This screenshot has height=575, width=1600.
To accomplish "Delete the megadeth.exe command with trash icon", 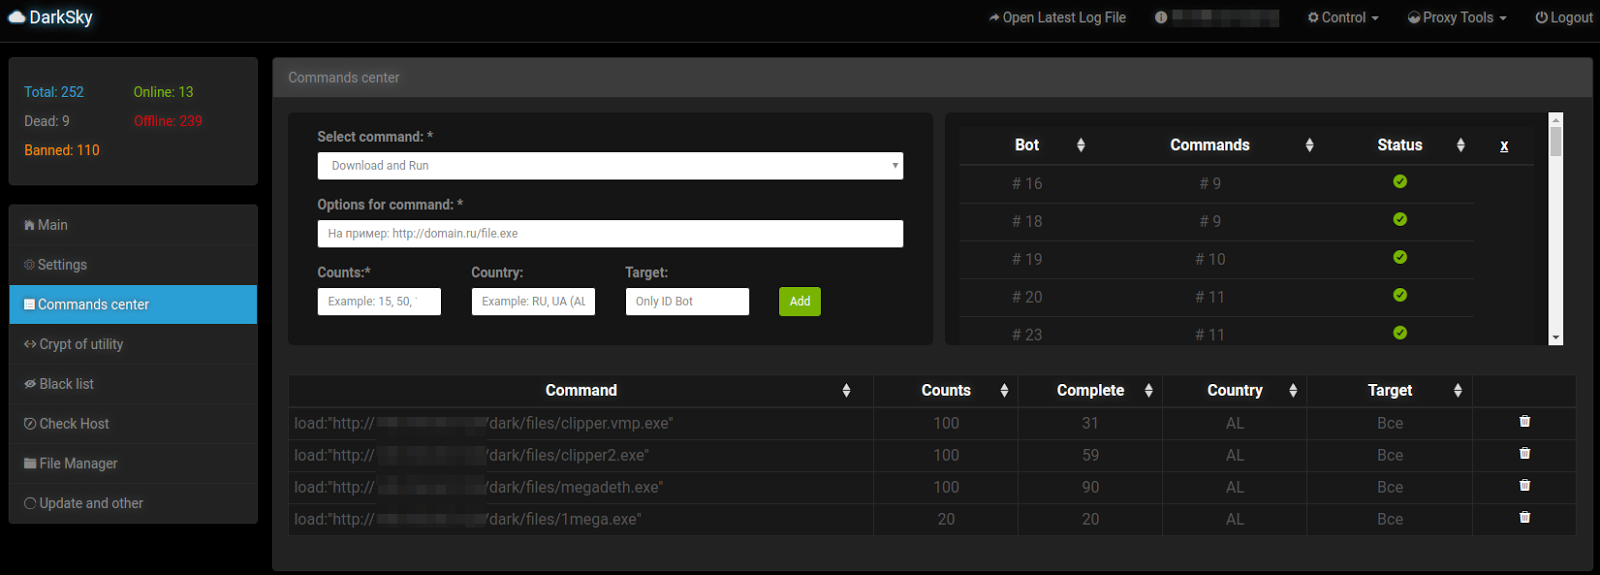I will tap(1524, 486).
